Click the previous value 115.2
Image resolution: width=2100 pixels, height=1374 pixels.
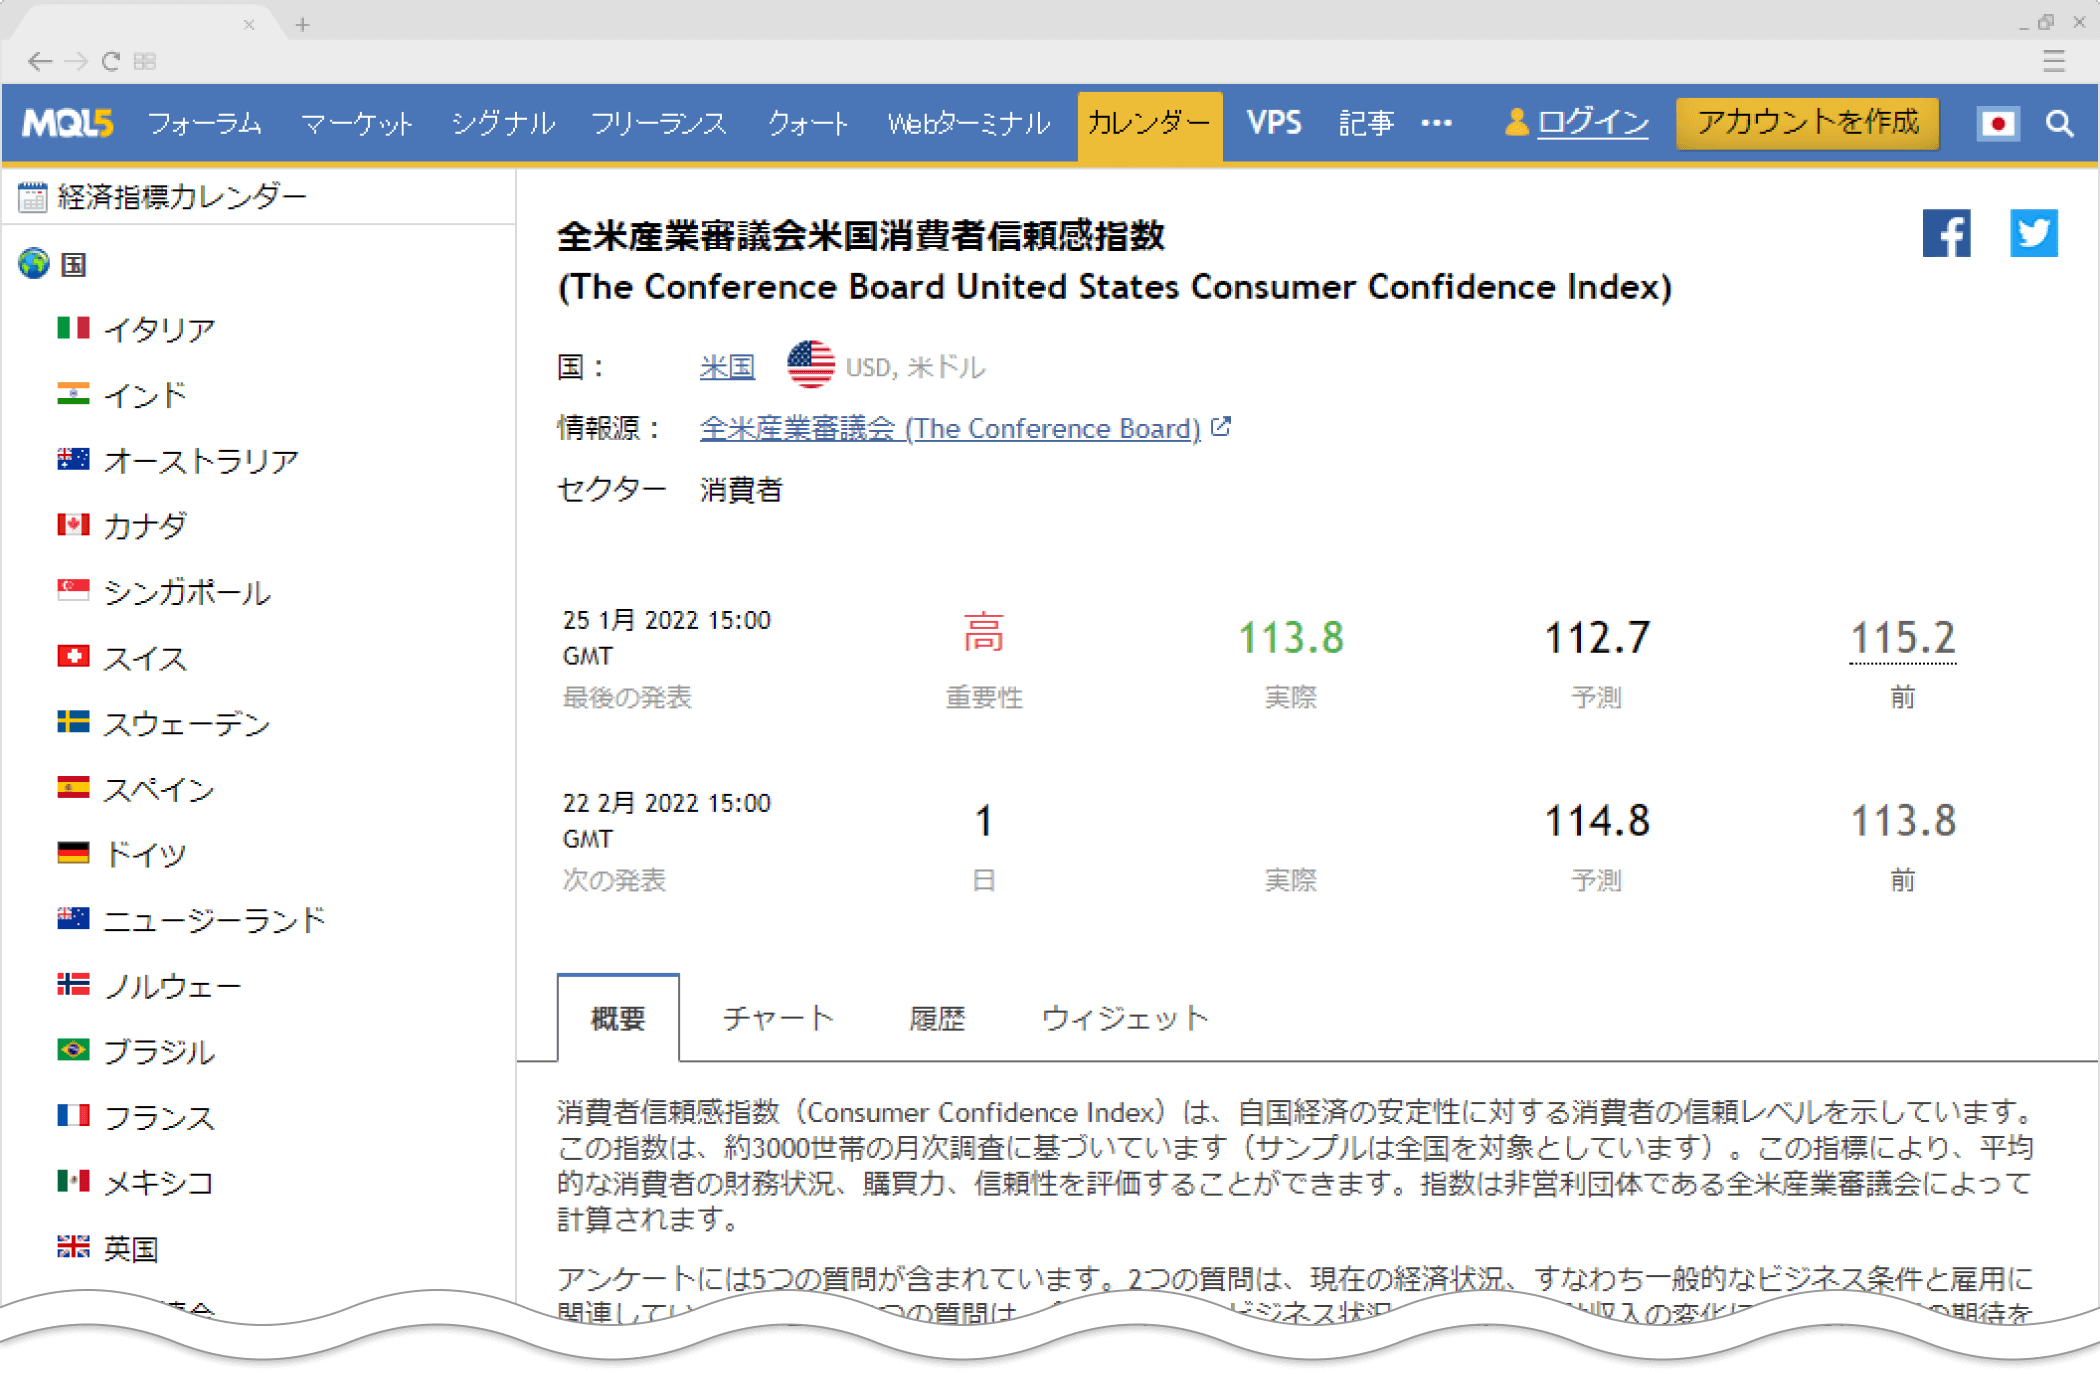1903,638
